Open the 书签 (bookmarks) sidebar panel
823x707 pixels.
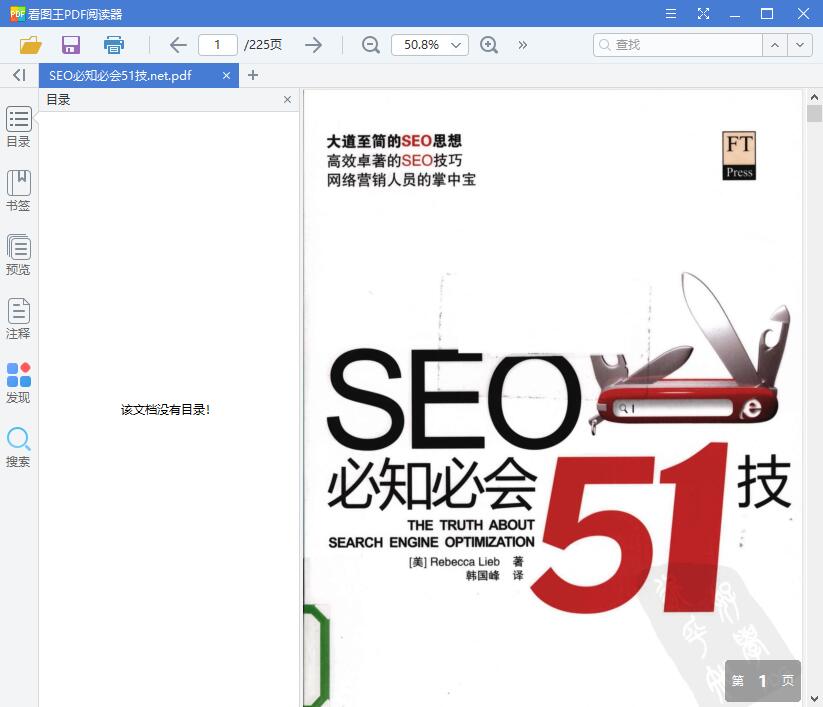tap(18, 190)
